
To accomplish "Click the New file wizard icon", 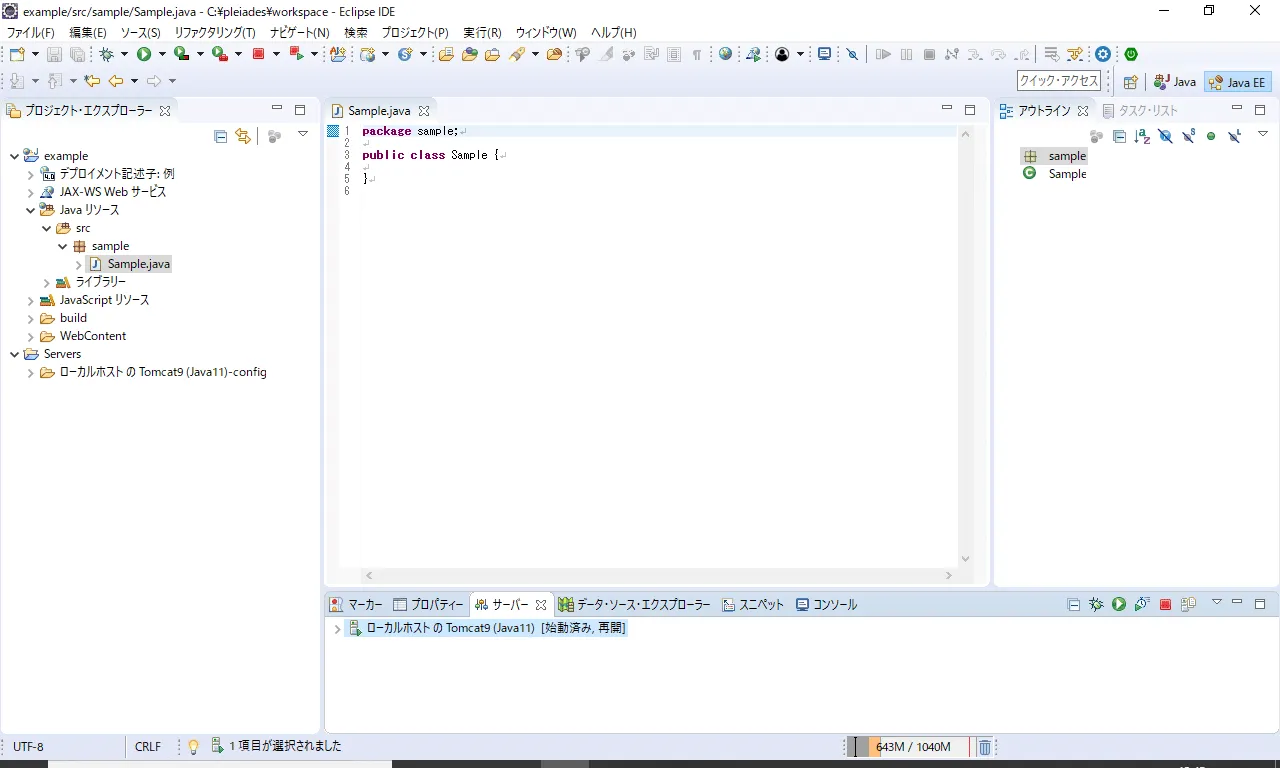I will coord(19,54).
